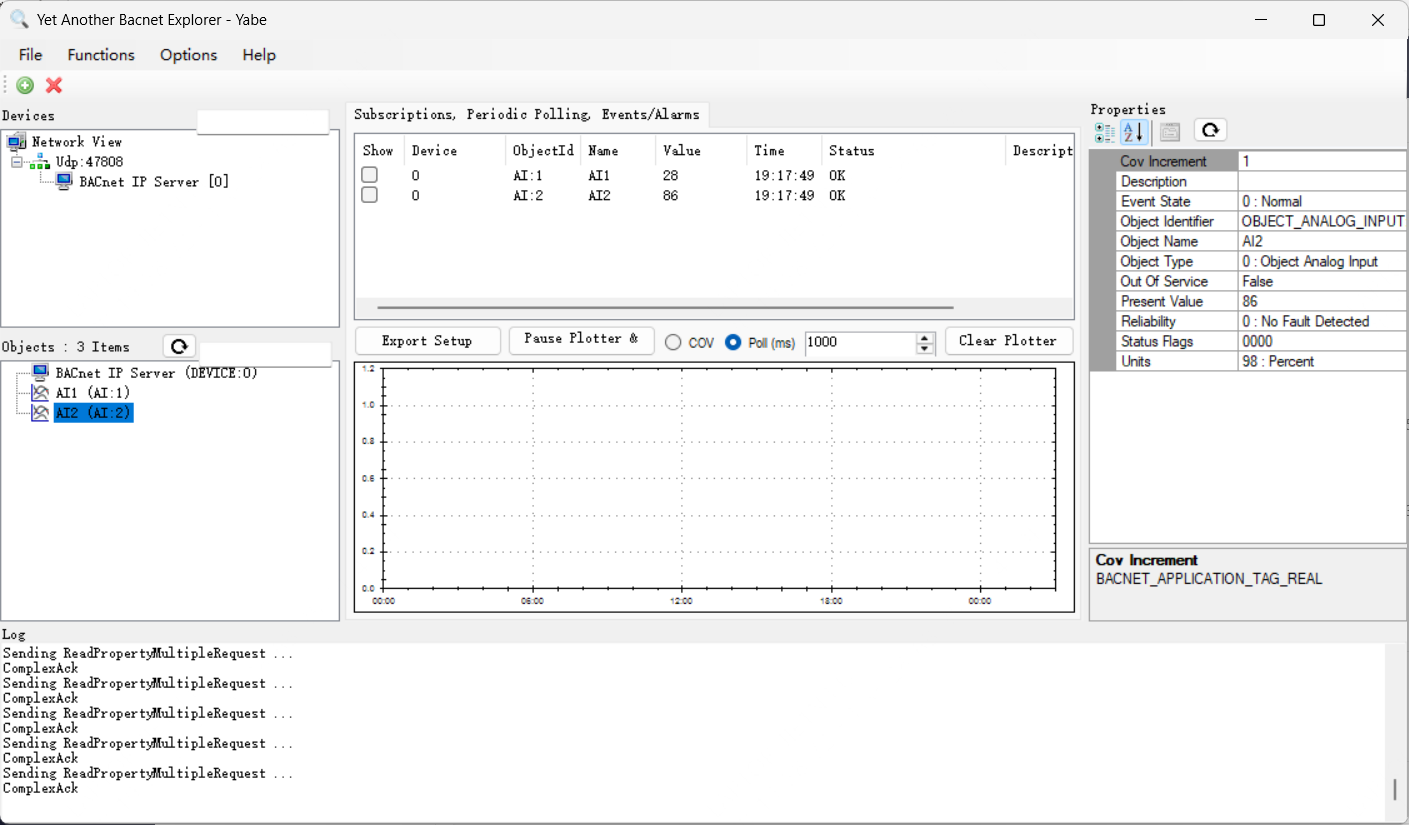The width and height of the screenshot is (1409, 825).
Task: Check the Show box for AI2 row
Action: click(370, 195)
